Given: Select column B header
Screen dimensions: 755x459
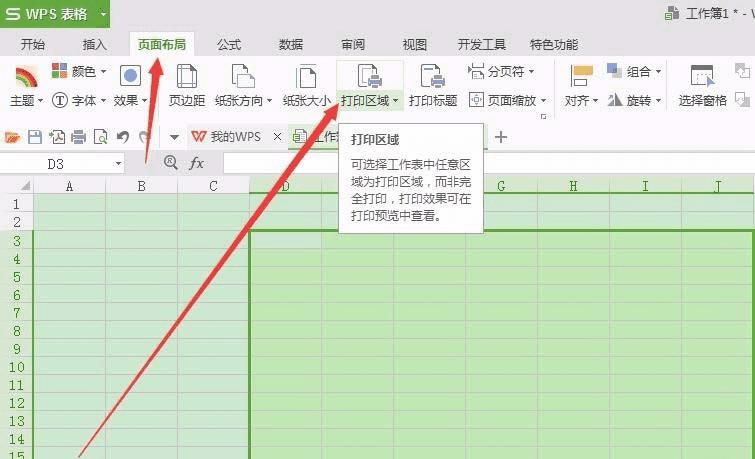Looking at the screenshot, I should point(142,186).
